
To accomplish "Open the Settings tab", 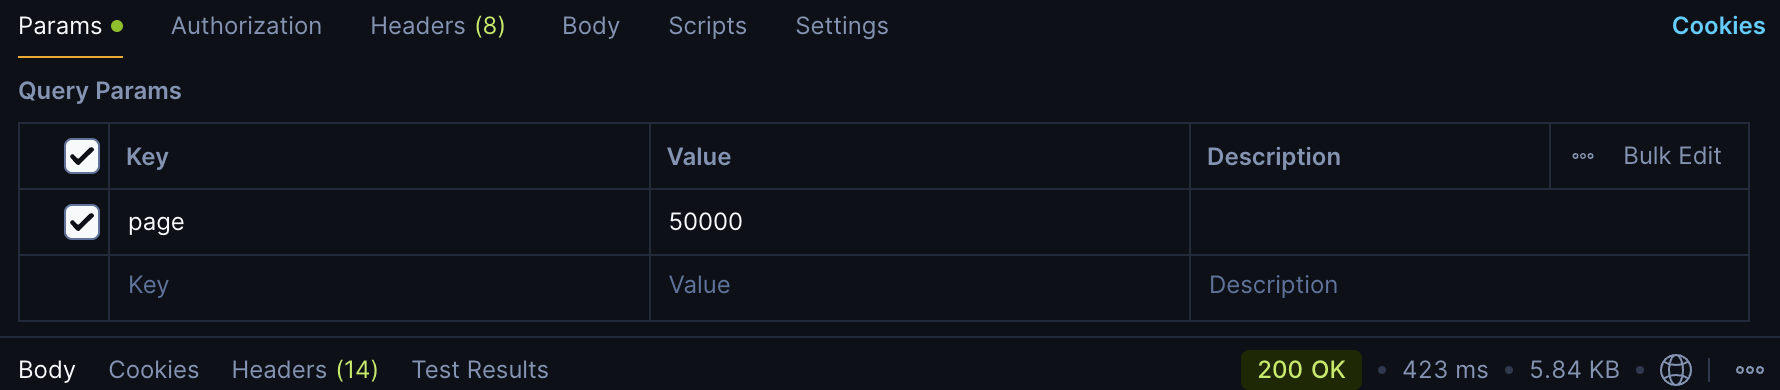I will tap(842, 26).
